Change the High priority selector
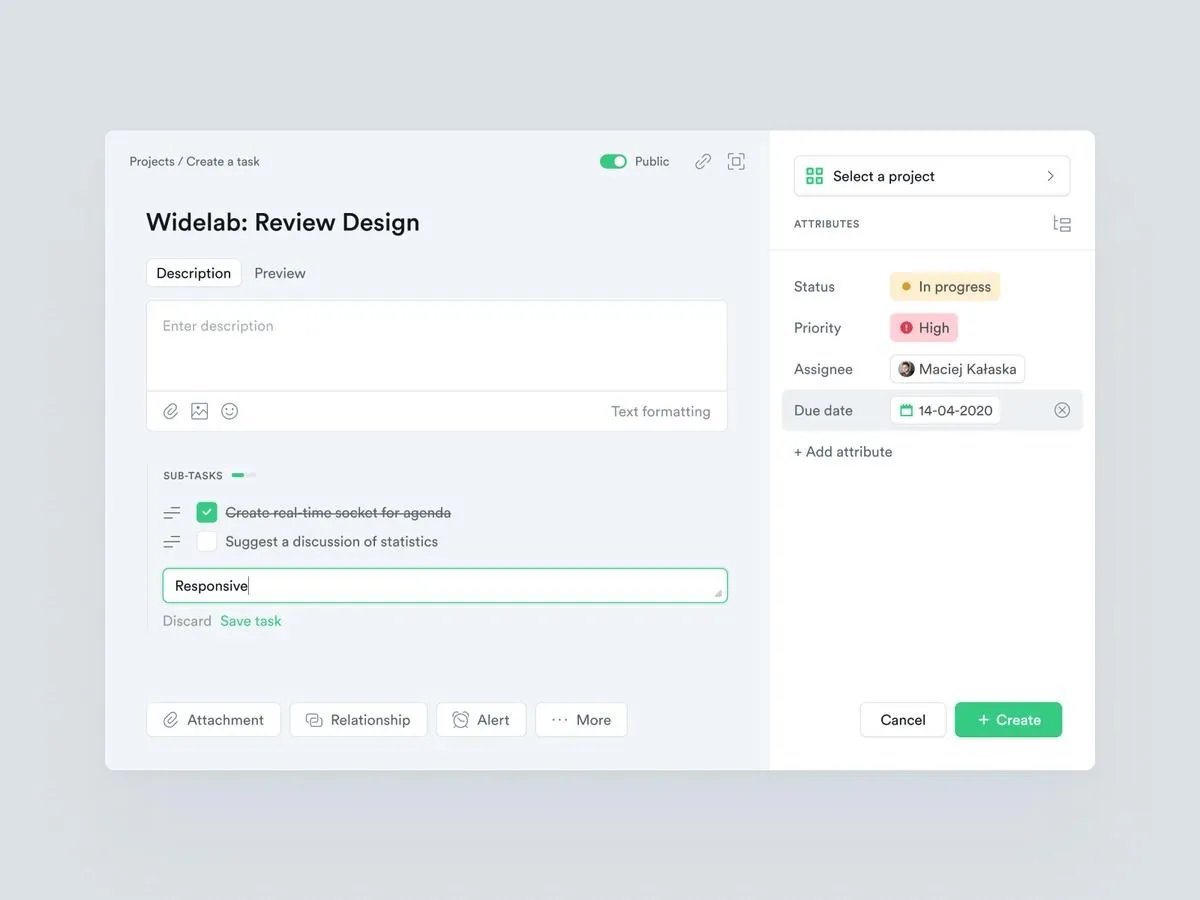Image resolution: width=1200 pixels, height=900 pixels. 923,328
